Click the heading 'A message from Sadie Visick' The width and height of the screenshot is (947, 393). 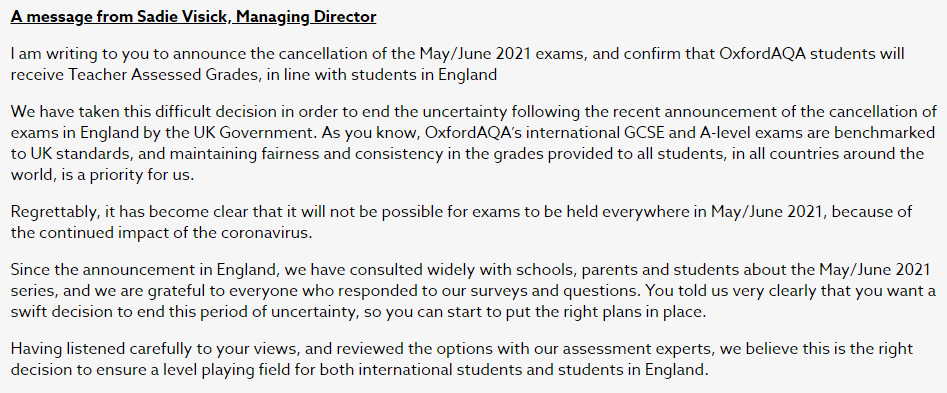pos(120,17)
